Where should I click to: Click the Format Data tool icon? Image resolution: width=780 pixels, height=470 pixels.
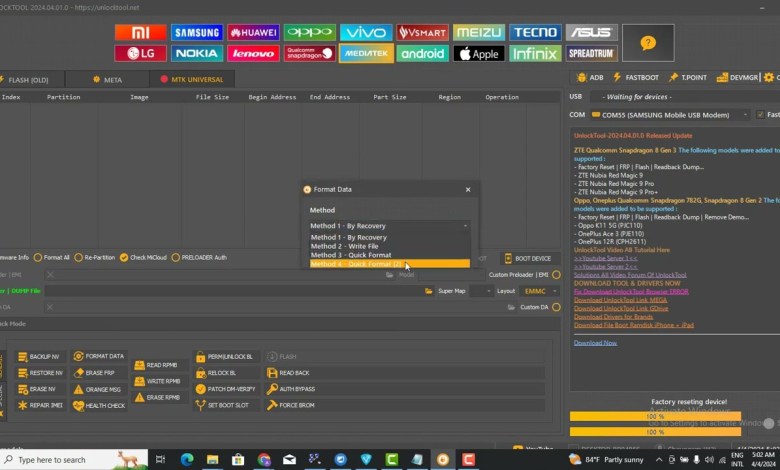[80, 356]
